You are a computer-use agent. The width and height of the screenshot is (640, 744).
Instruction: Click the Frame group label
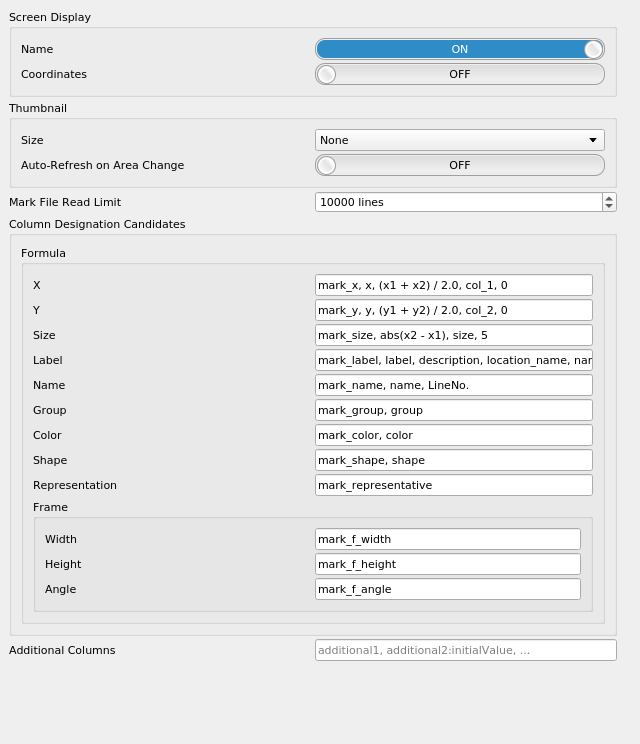pos(50,507)
